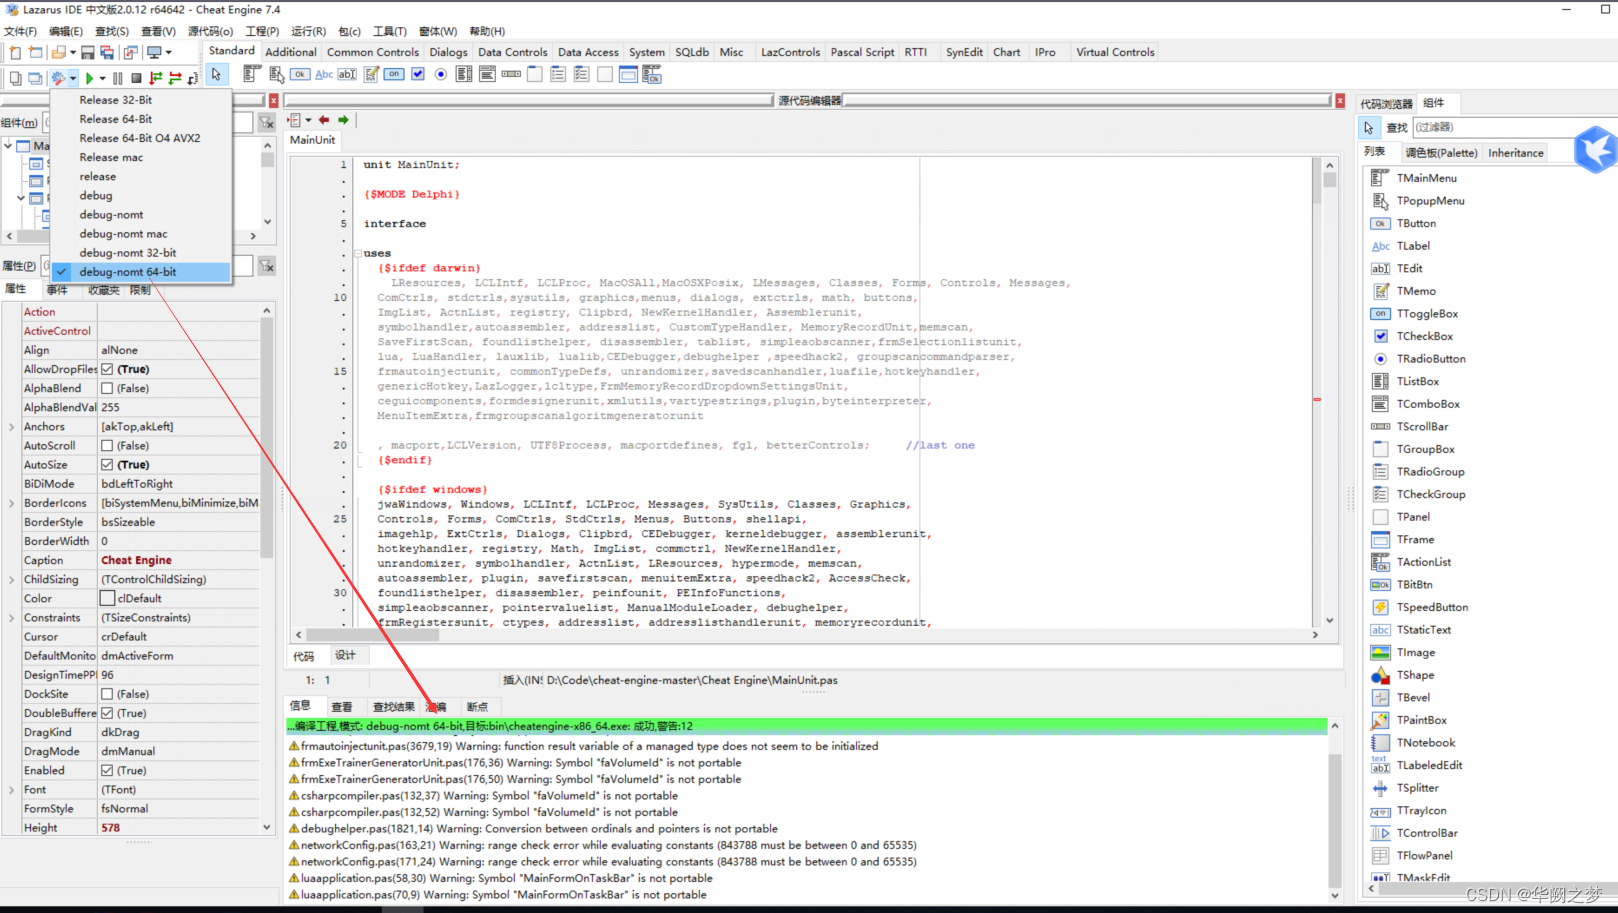1618x913 pixels.
Task: Click the Stop execution icon
Action: tap(136, 78)
